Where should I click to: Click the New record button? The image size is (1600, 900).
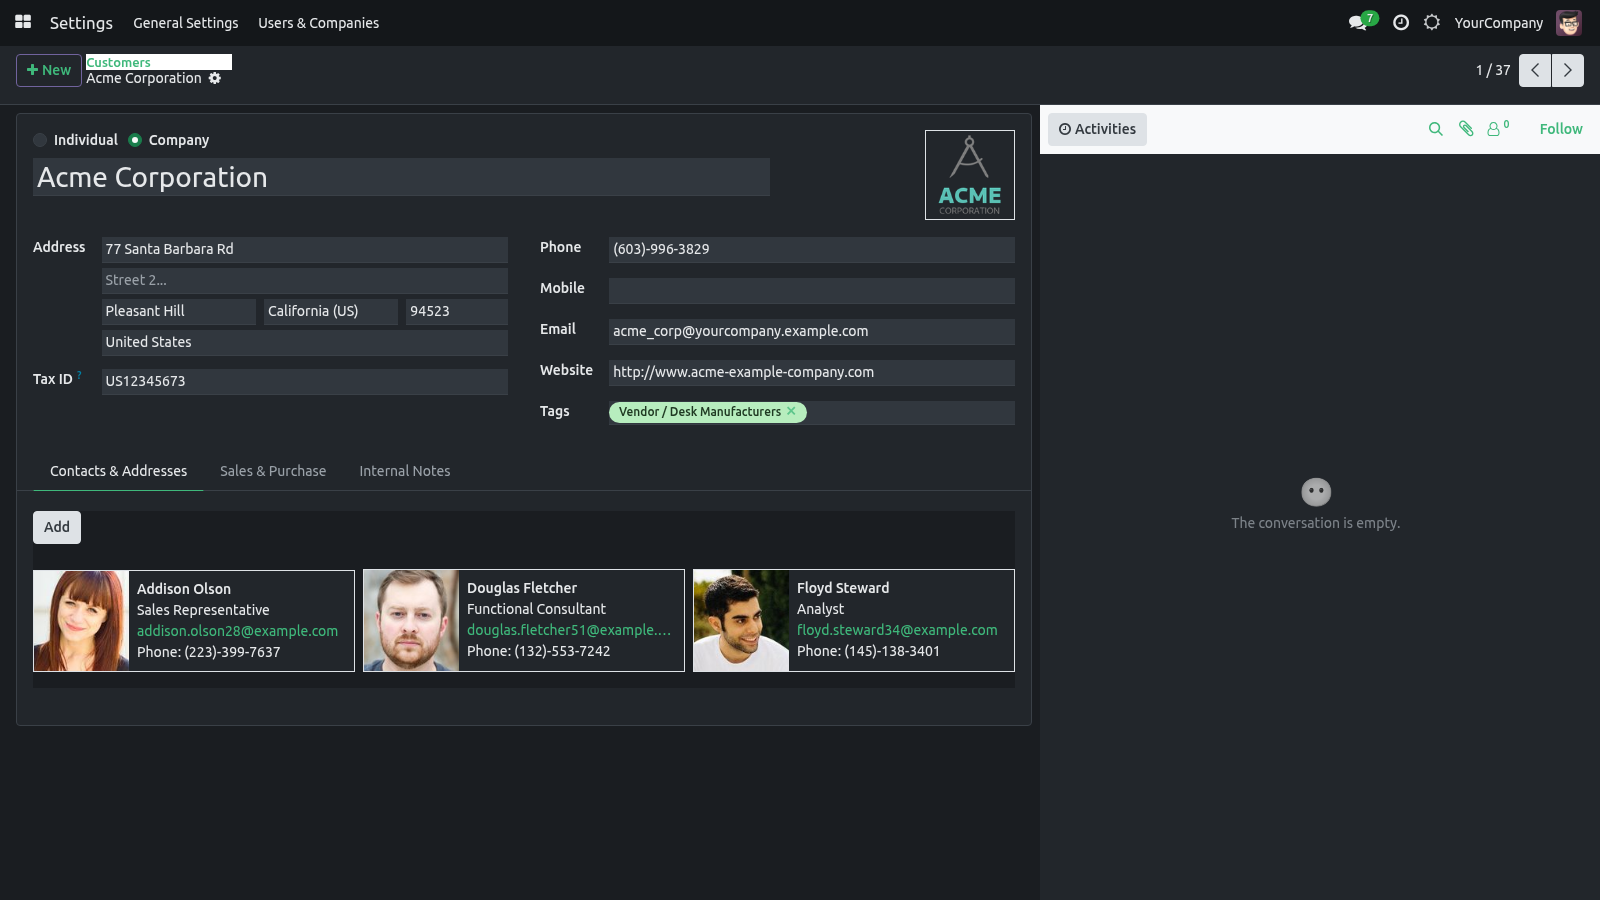click(x=49, y=70)
